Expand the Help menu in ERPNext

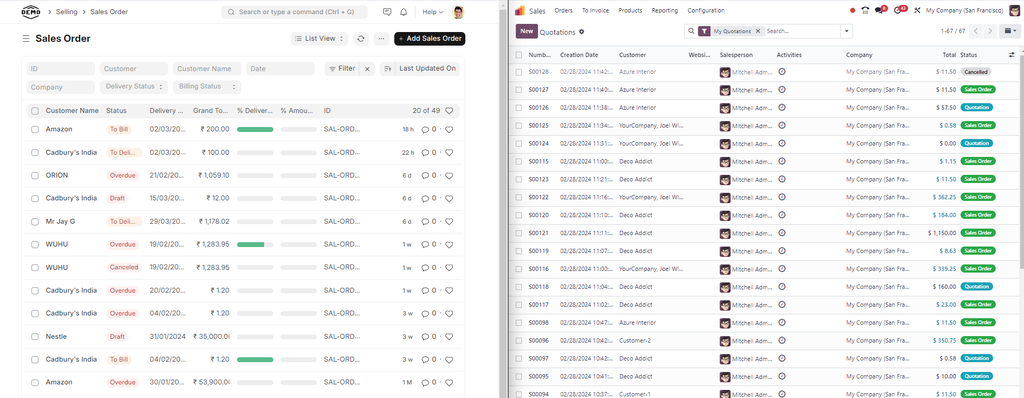433,12
